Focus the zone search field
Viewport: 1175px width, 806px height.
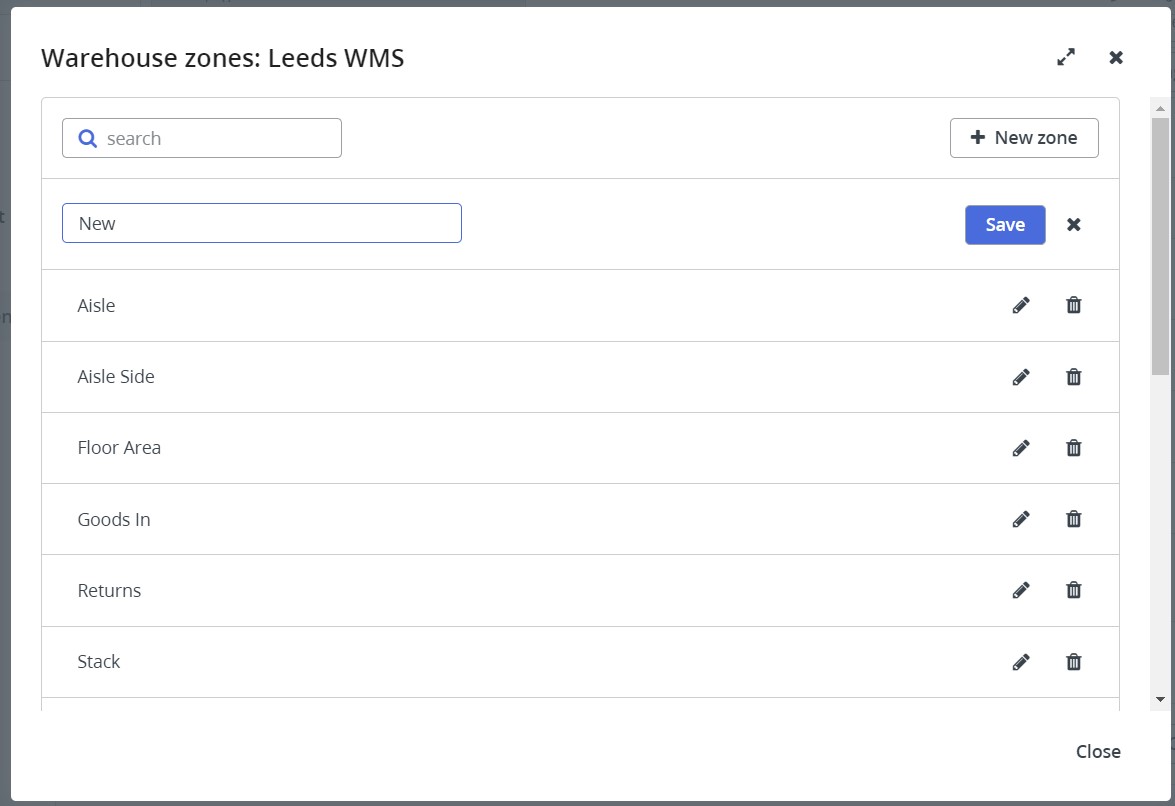point(215,138)
